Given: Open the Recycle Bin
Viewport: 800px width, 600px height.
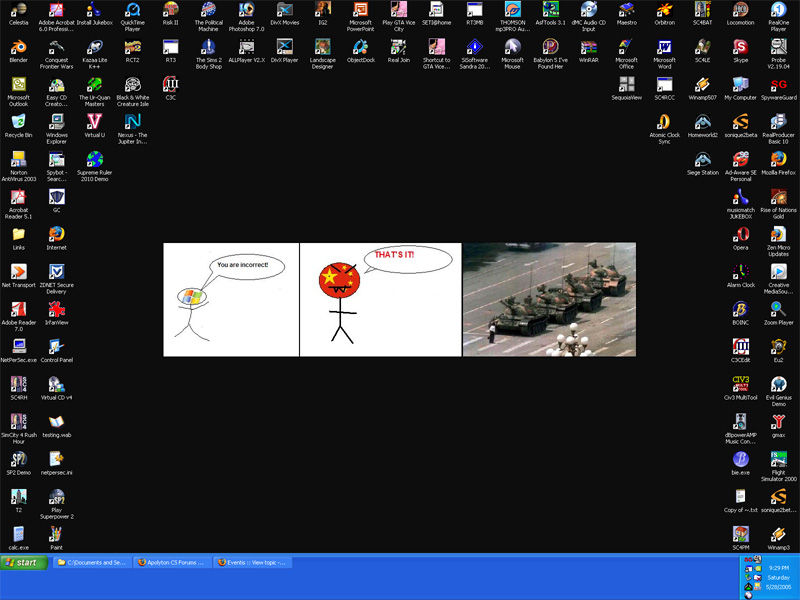Looking at the screenshot, I should pyautogui.click(x=18, y=122).
